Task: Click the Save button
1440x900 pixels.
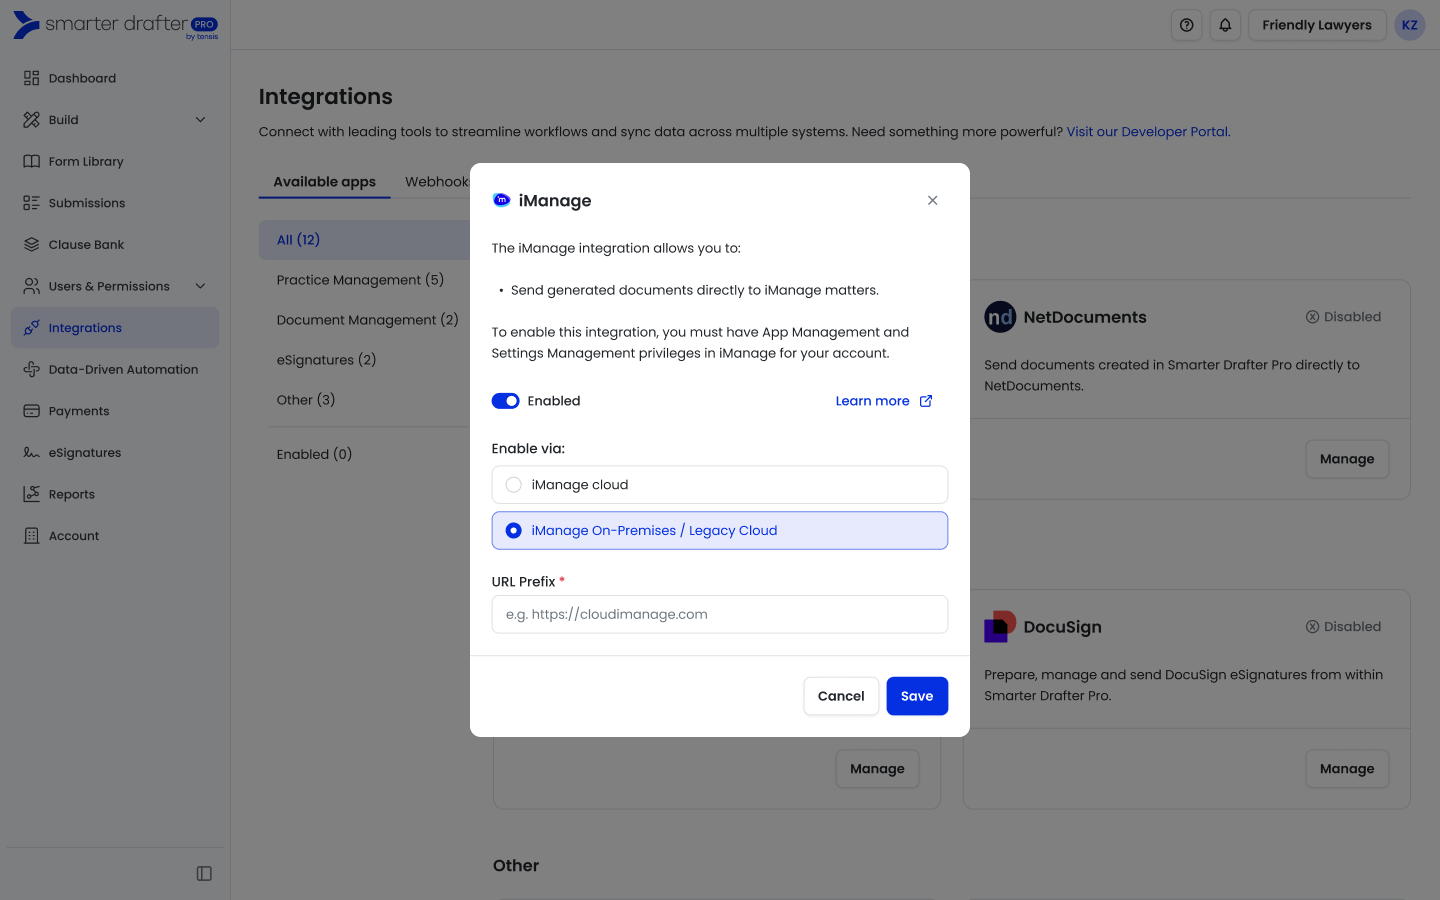Action: click(916, 696)
